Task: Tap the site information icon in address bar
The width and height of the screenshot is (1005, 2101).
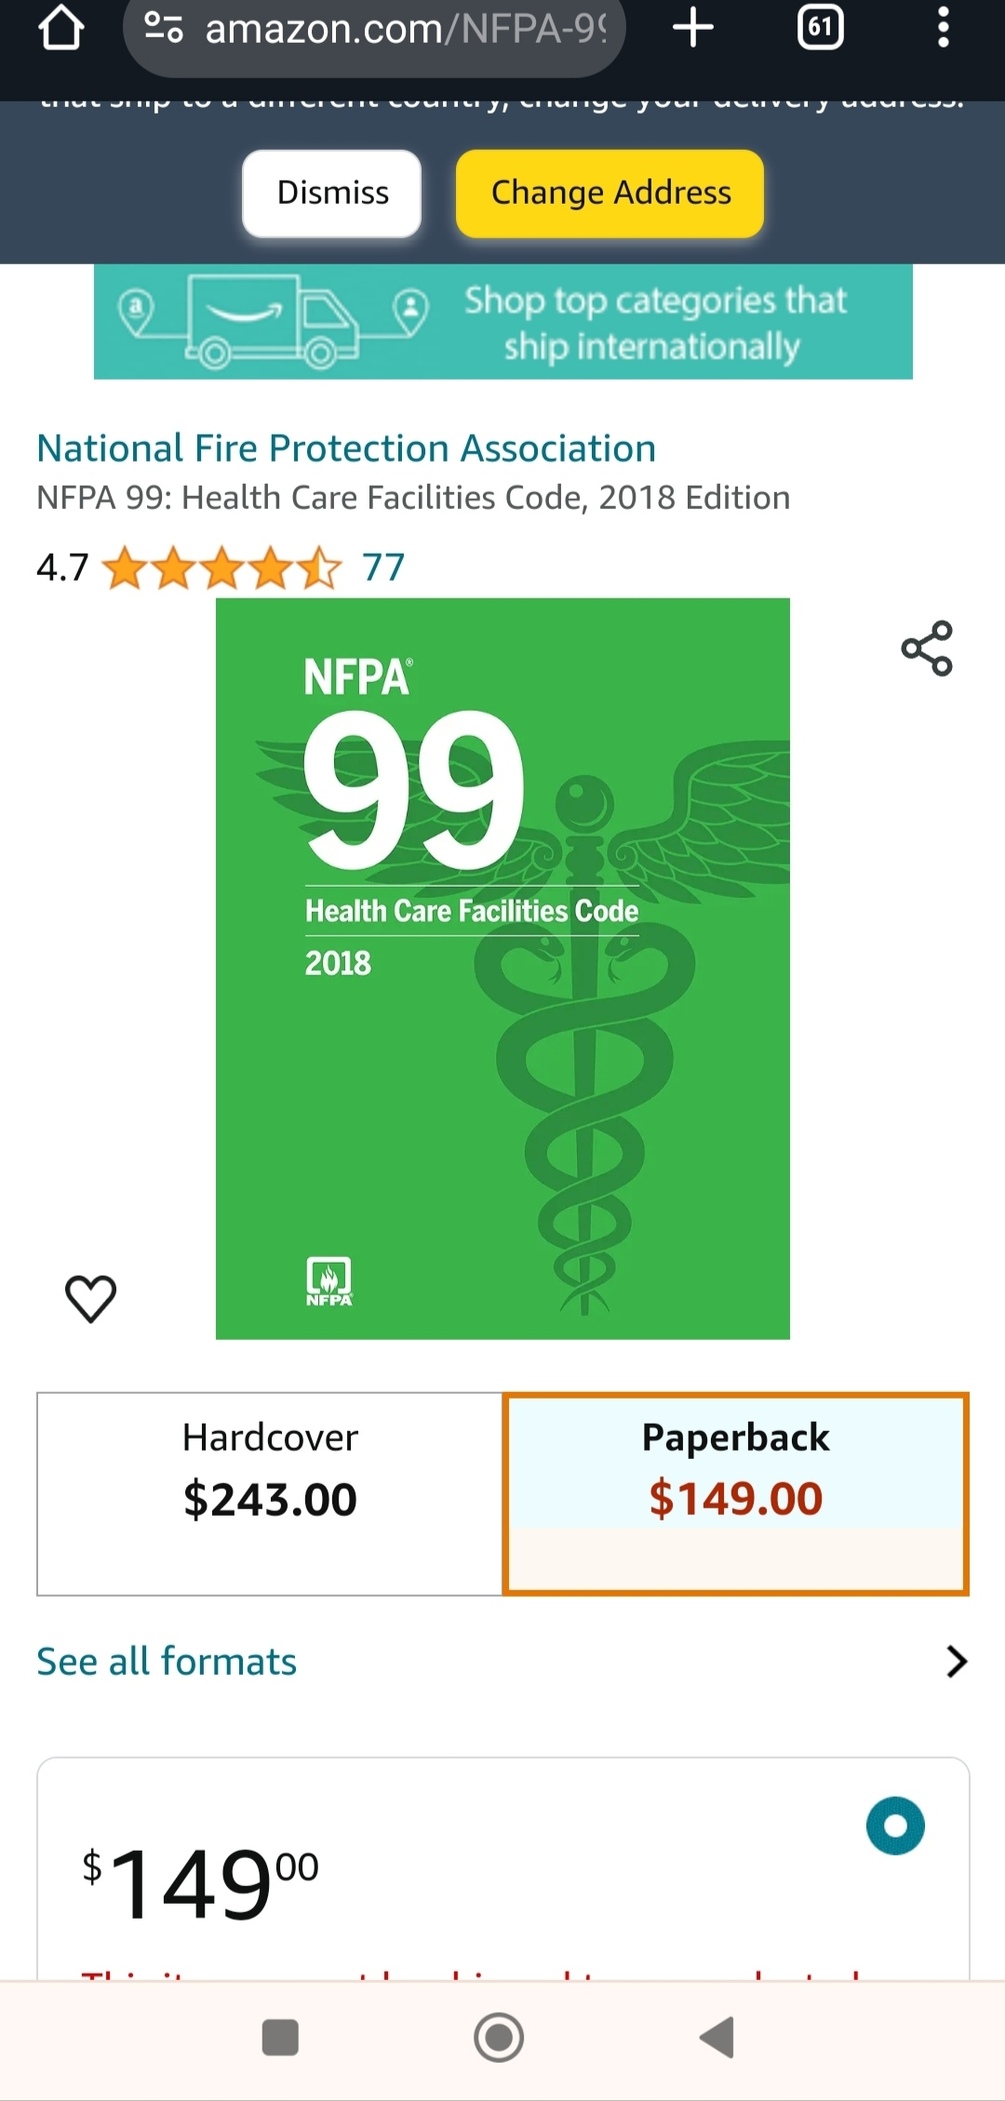Action: (x=163, y=30)
